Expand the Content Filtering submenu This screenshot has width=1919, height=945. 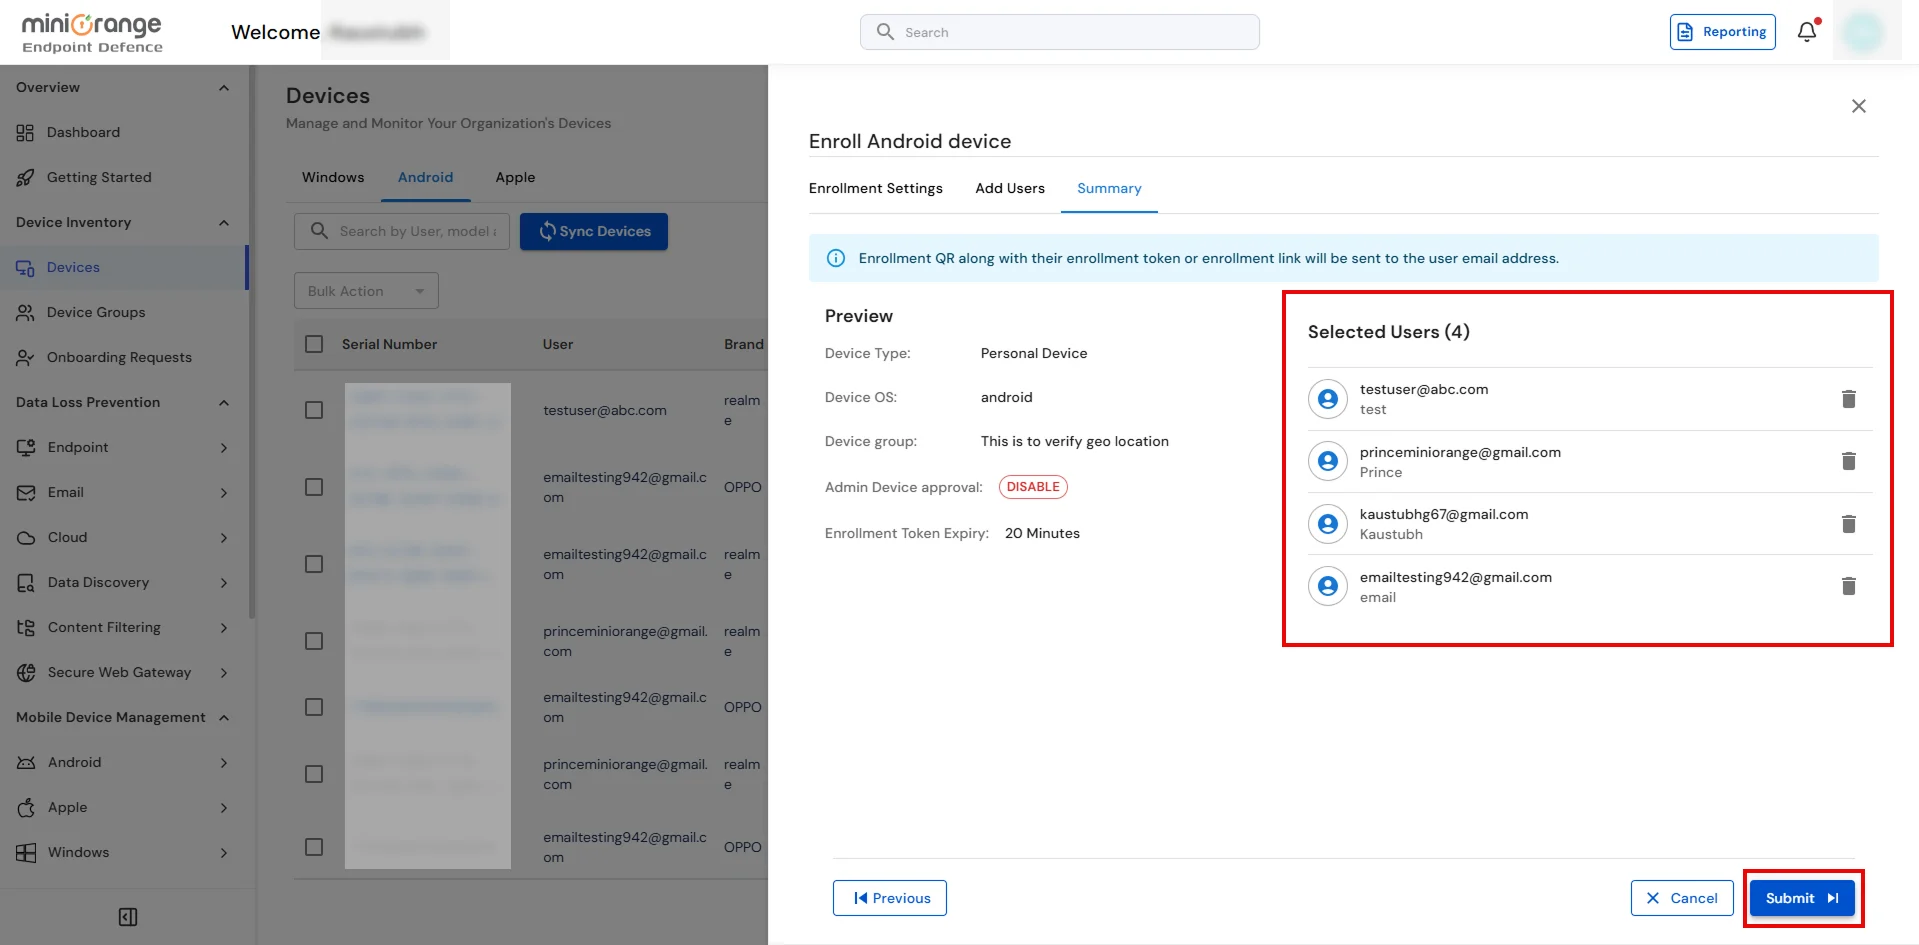(224, 628)
